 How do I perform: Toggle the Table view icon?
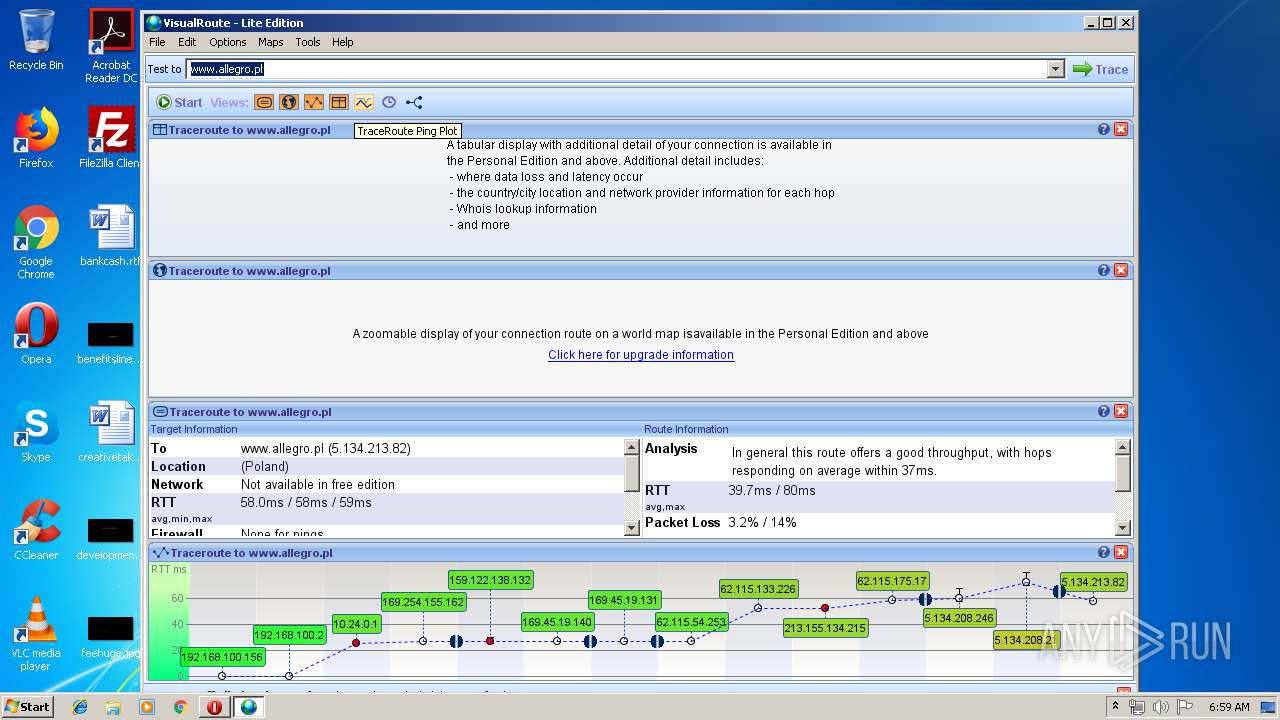pyautogui.click(x=339, y=102)
